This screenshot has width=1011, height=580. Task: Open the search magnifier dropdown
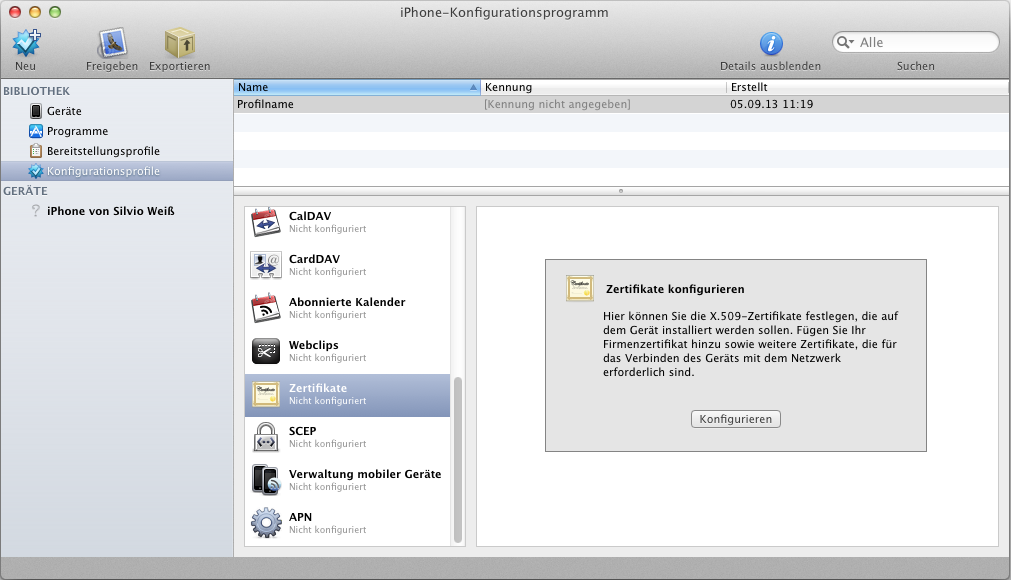click(845, 43)
